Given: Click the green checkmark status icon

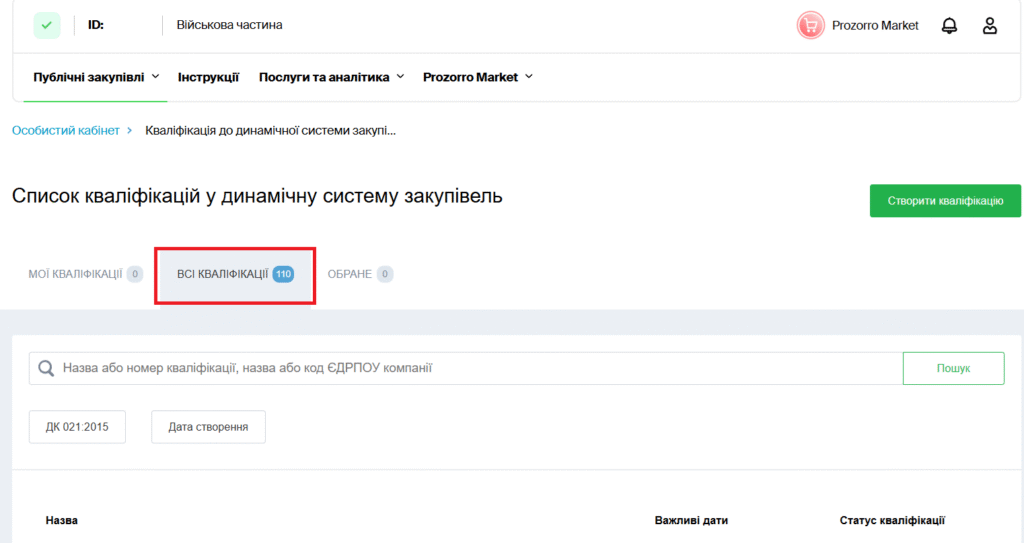Looking at the screenshot, I should 46,25.
